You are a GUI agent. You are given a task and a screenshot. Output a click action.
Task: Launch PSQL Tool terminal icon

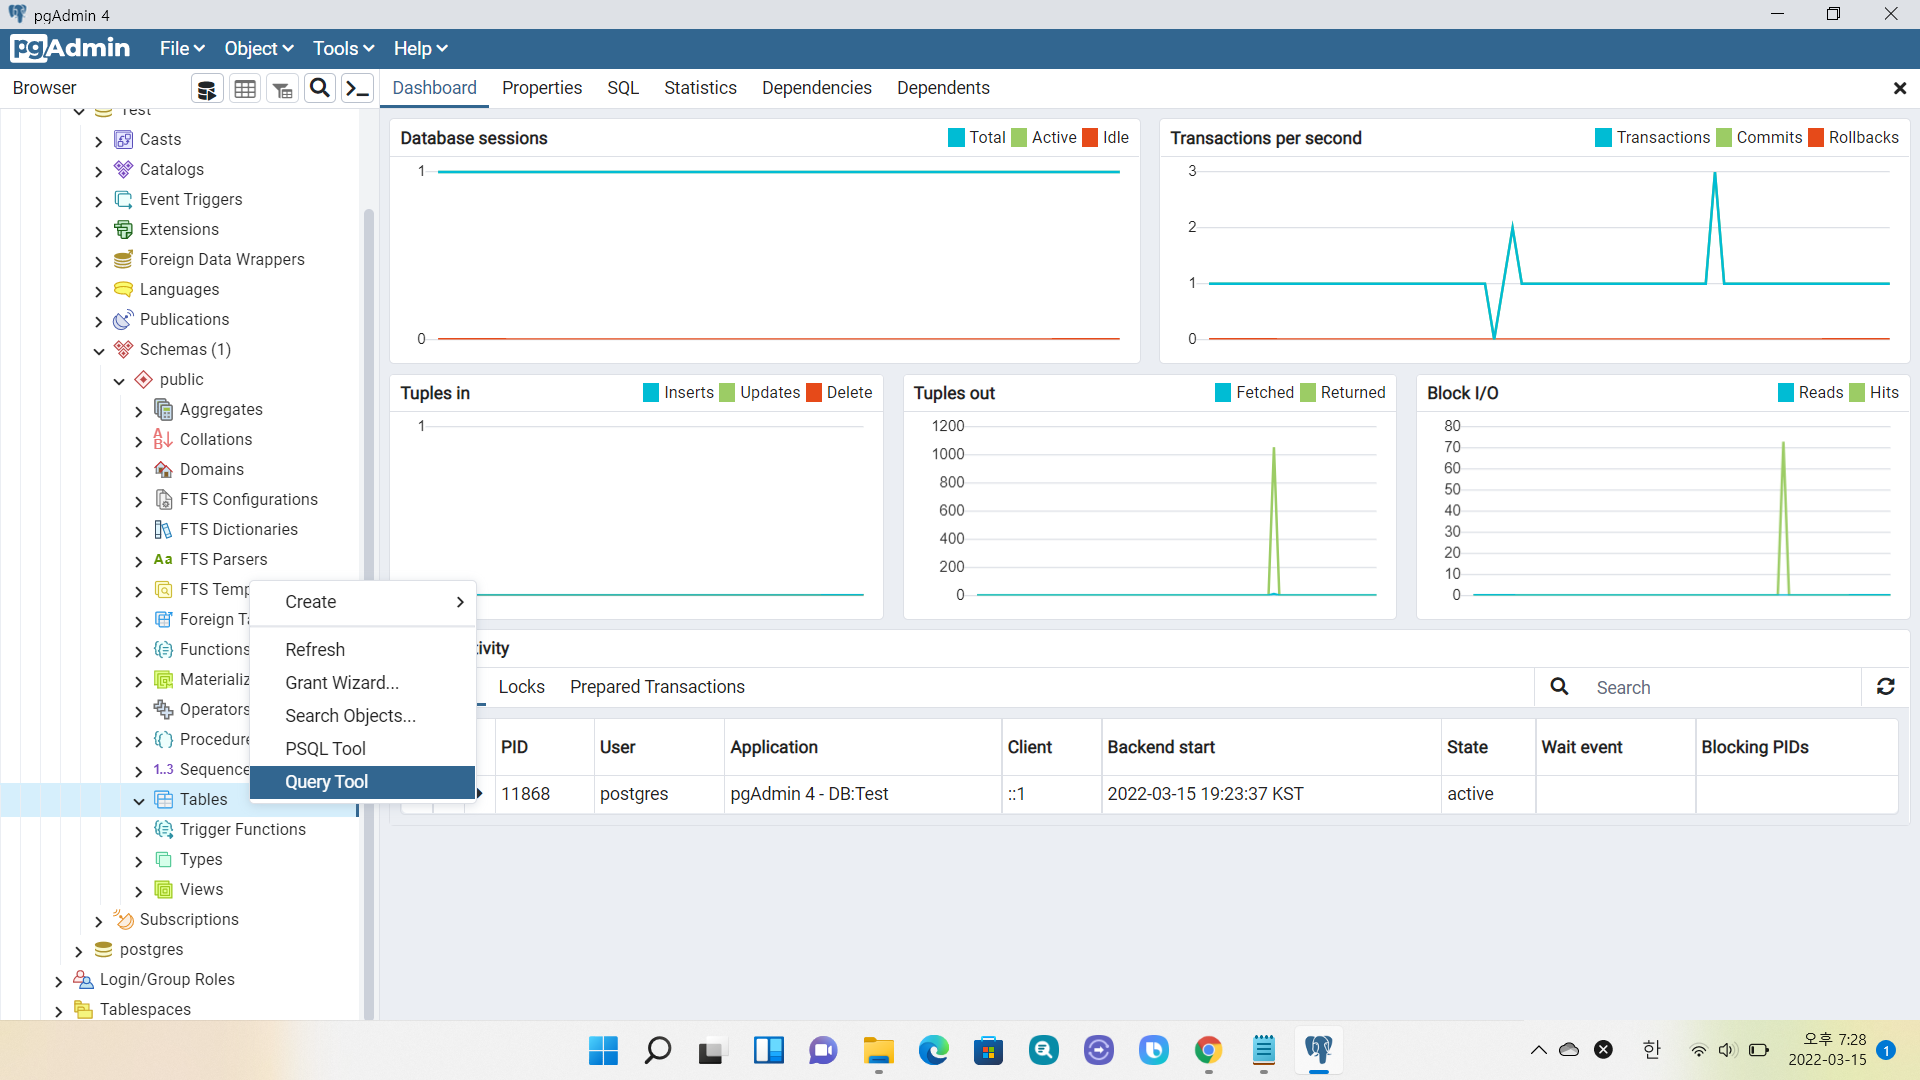point(357,89)
